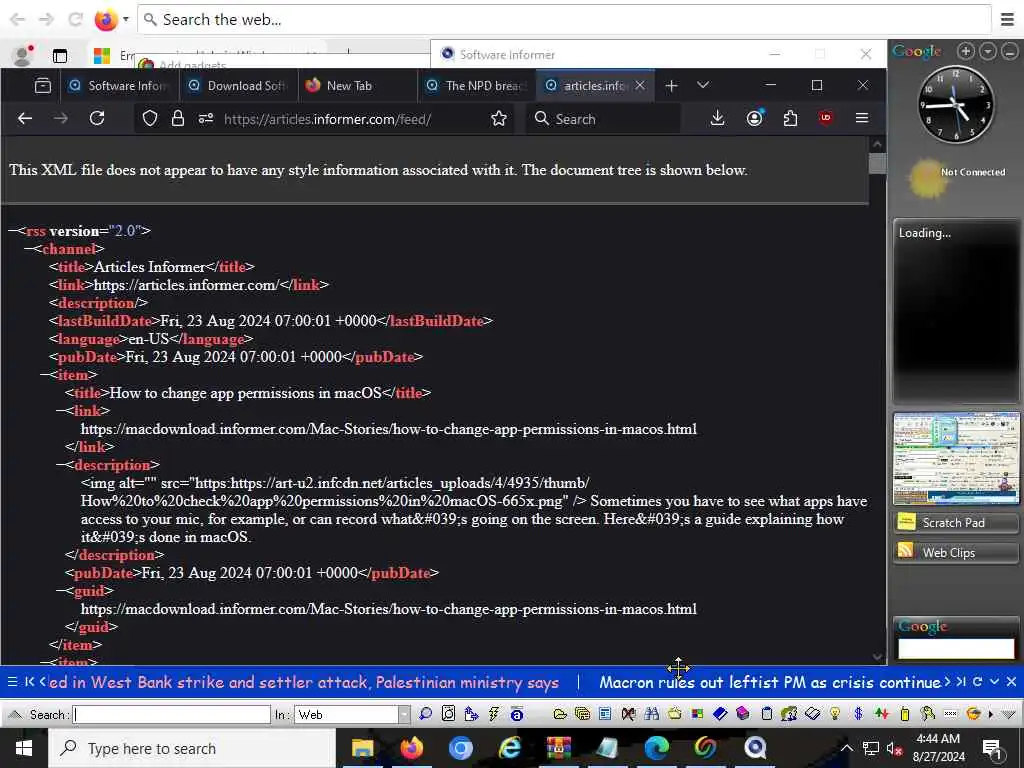
Task: Click the Google search box in sidebar
Action: click(956, 648)
